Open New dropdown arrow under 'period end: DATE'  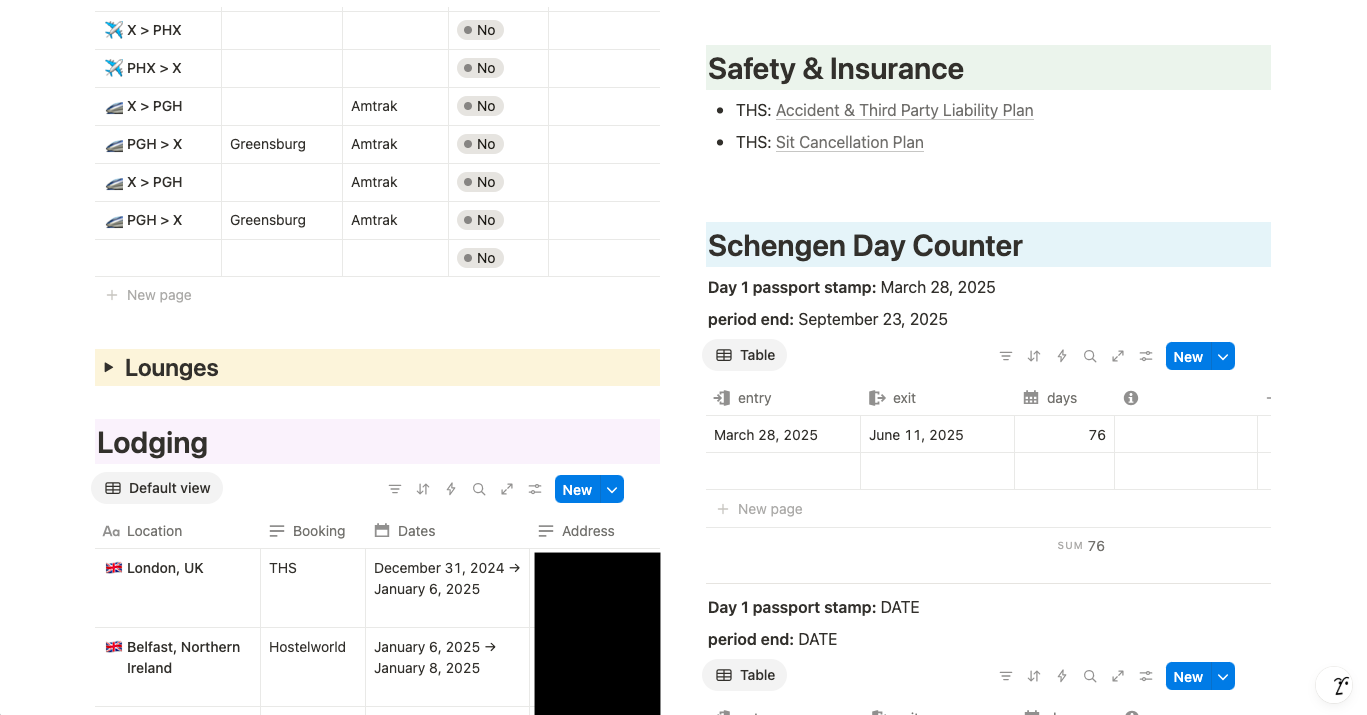(x=1224, y=677)
